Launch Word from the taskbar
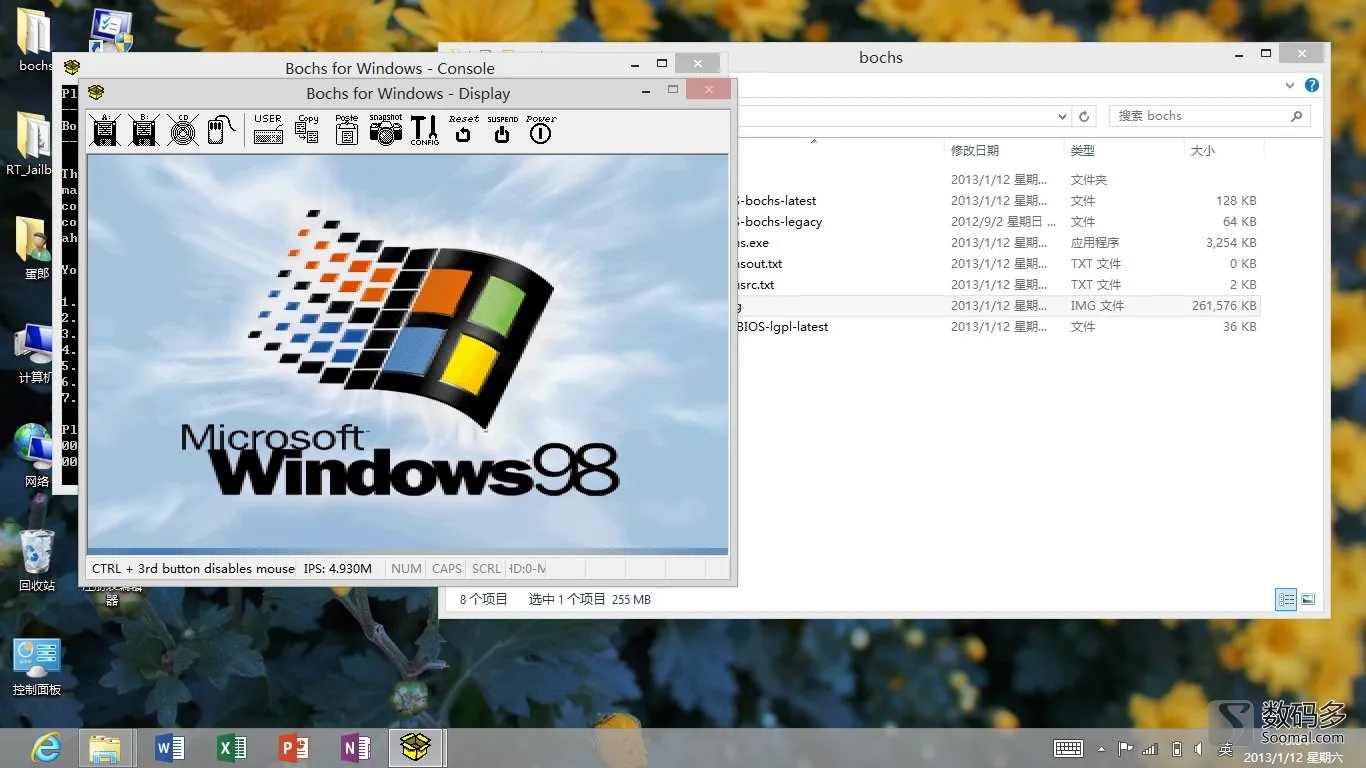Screen dimensions: 1366x768 pyautogui.click(x=170, y=747)
